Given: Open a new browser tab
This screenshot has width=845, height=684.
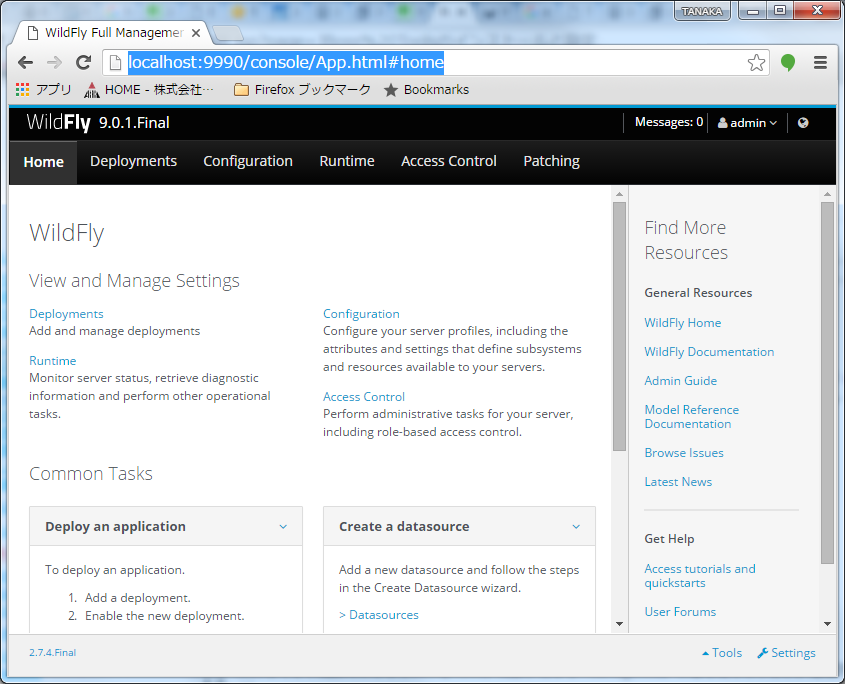Looking at the screenshot, I should coord(227,33).
